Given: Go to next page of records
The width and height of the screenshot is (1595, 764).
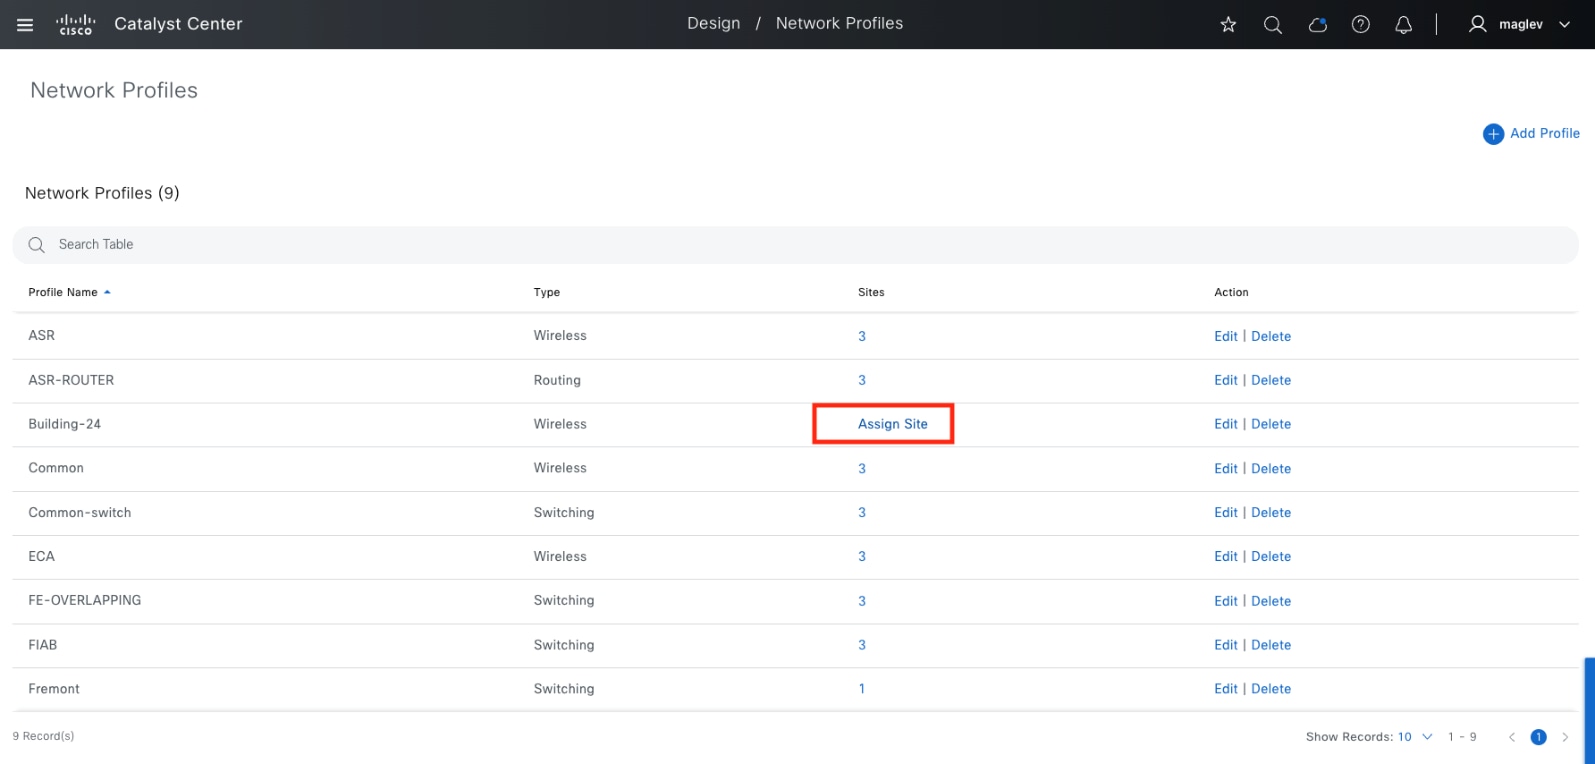Looking at the screenshot, I should 1565,737.
